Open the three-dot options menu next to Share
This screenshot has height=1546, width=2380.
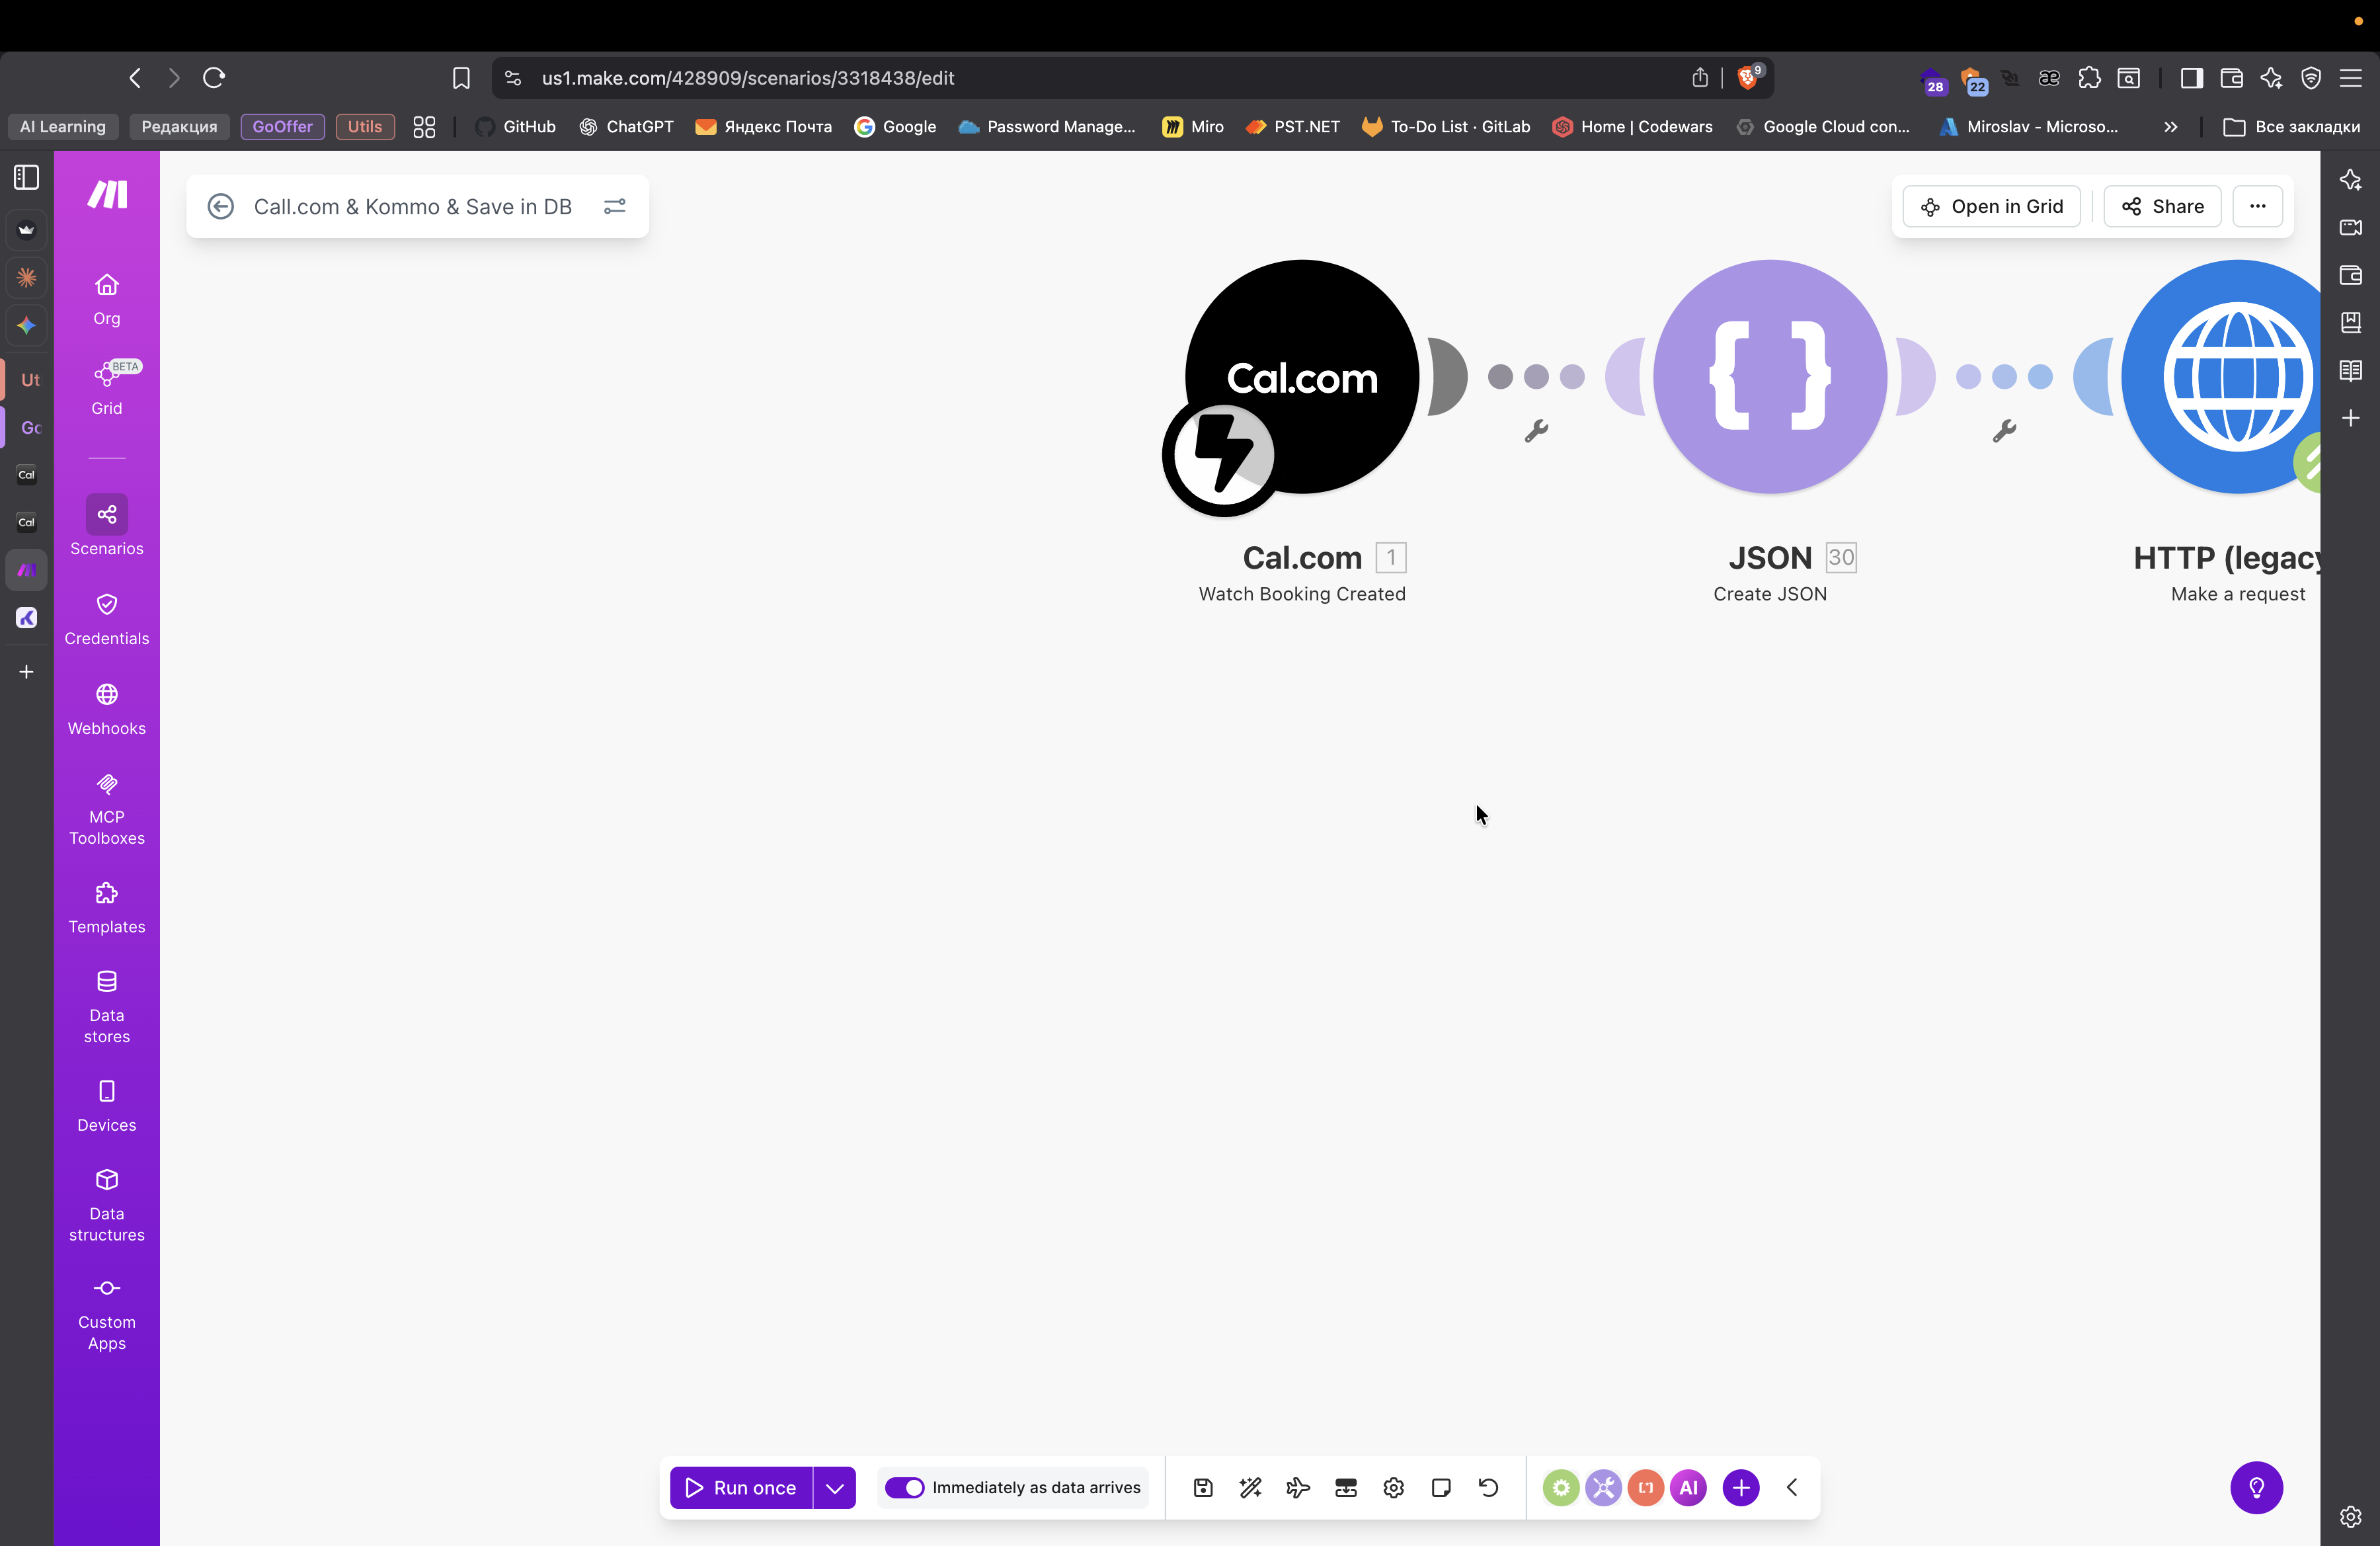click(2257, 206)
